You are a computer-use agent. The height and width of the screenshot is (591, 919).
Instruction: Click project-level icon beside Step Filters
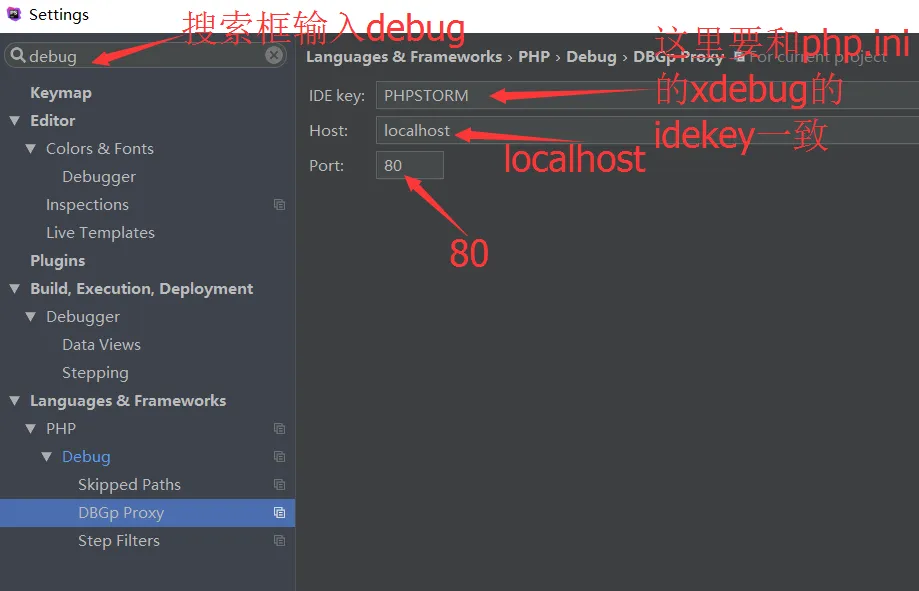280,541
